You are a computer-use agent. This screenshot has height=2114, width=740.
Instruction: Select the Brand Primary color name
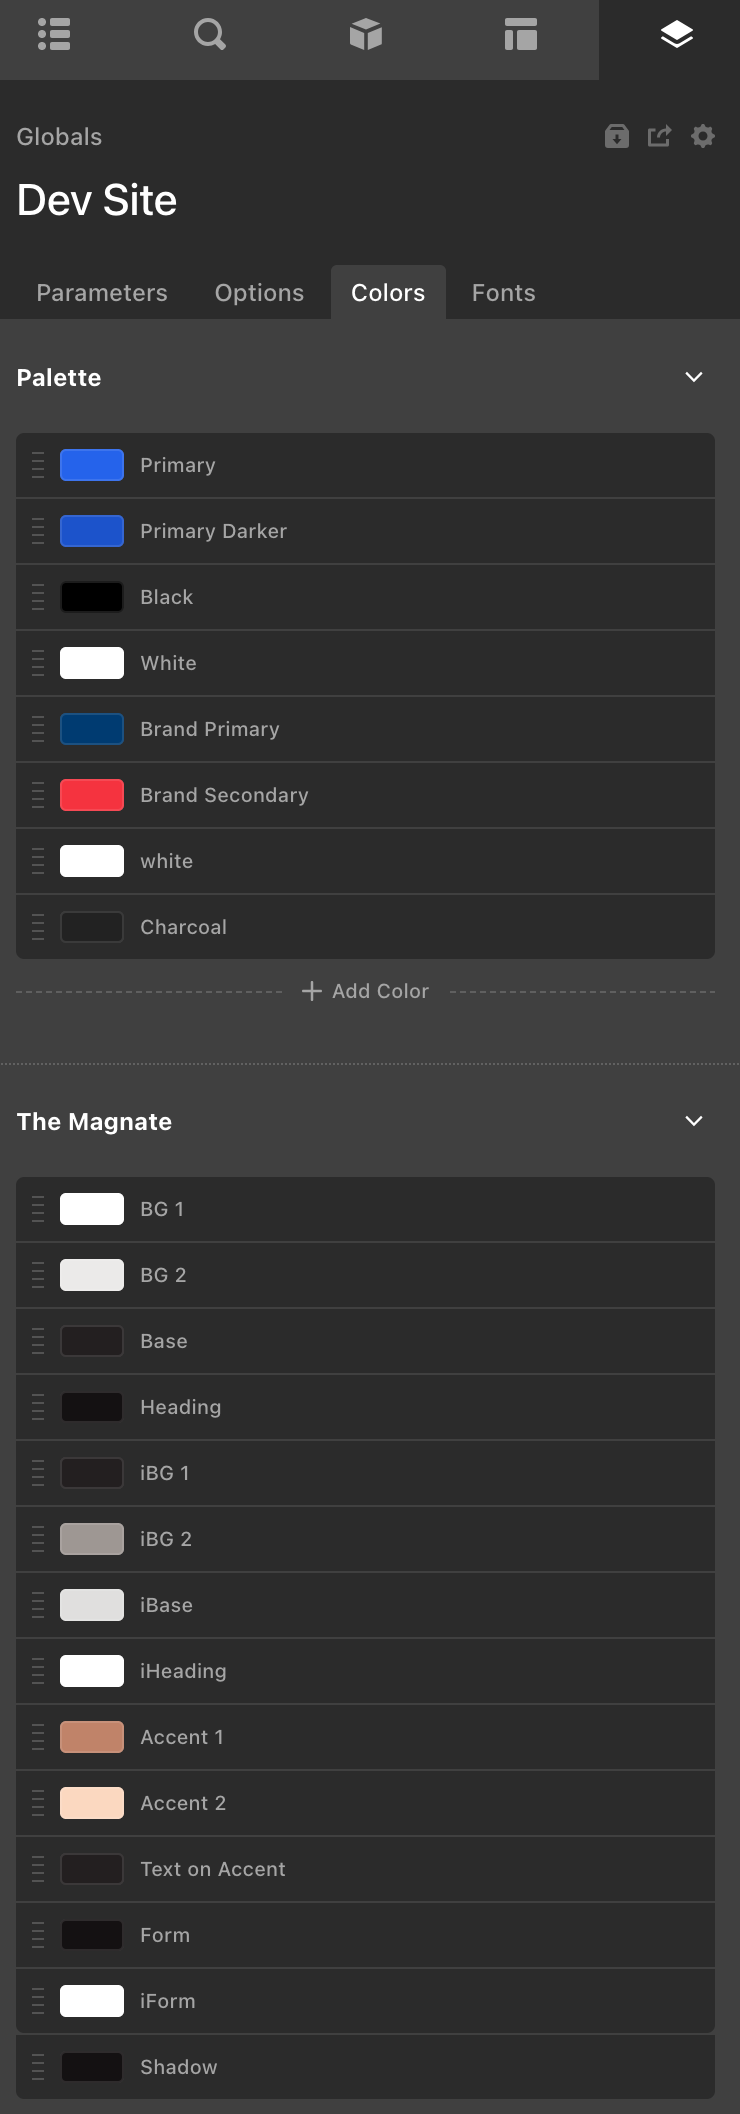tap(210, 729)
